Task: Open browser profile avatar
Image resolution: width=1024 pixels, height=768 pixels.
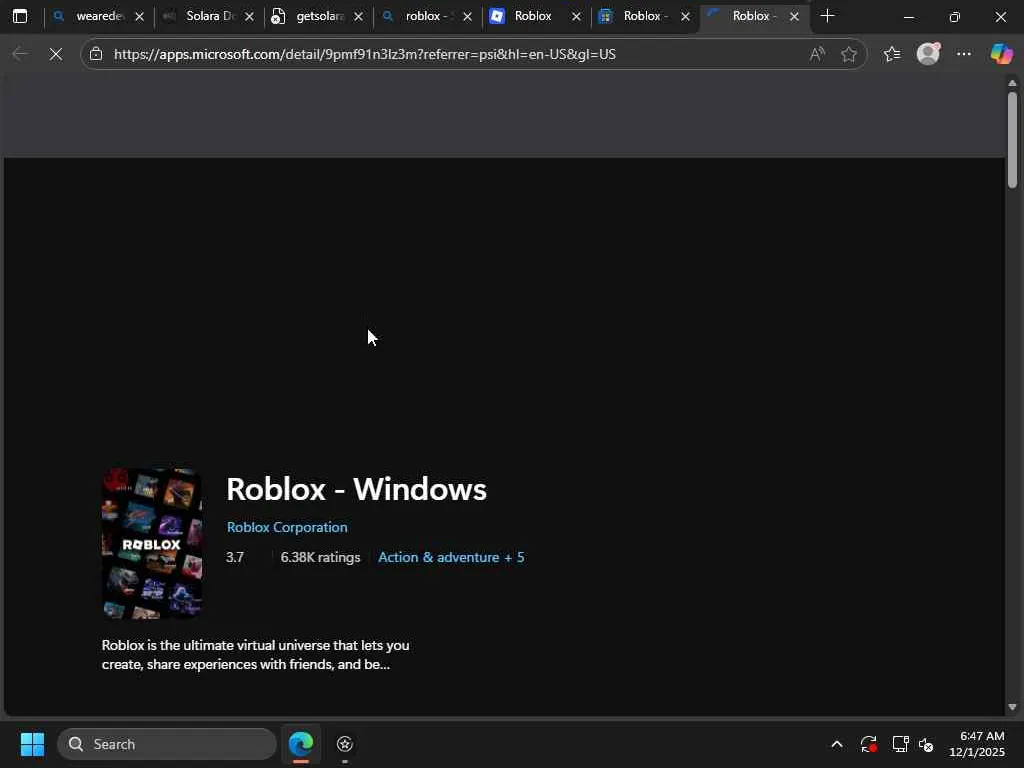Action: 928,54
